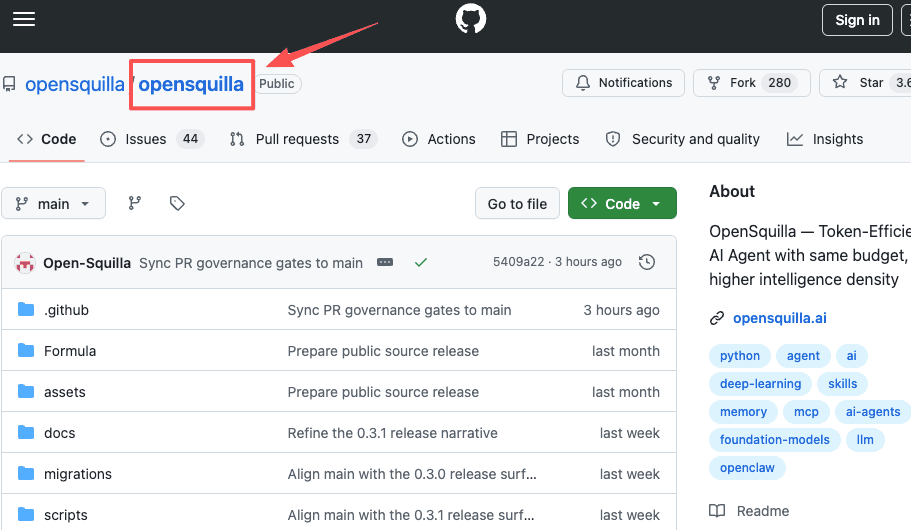This screenshot has width=911, height=530.
Task: Select the Code tab
Action: click(46, 139)
